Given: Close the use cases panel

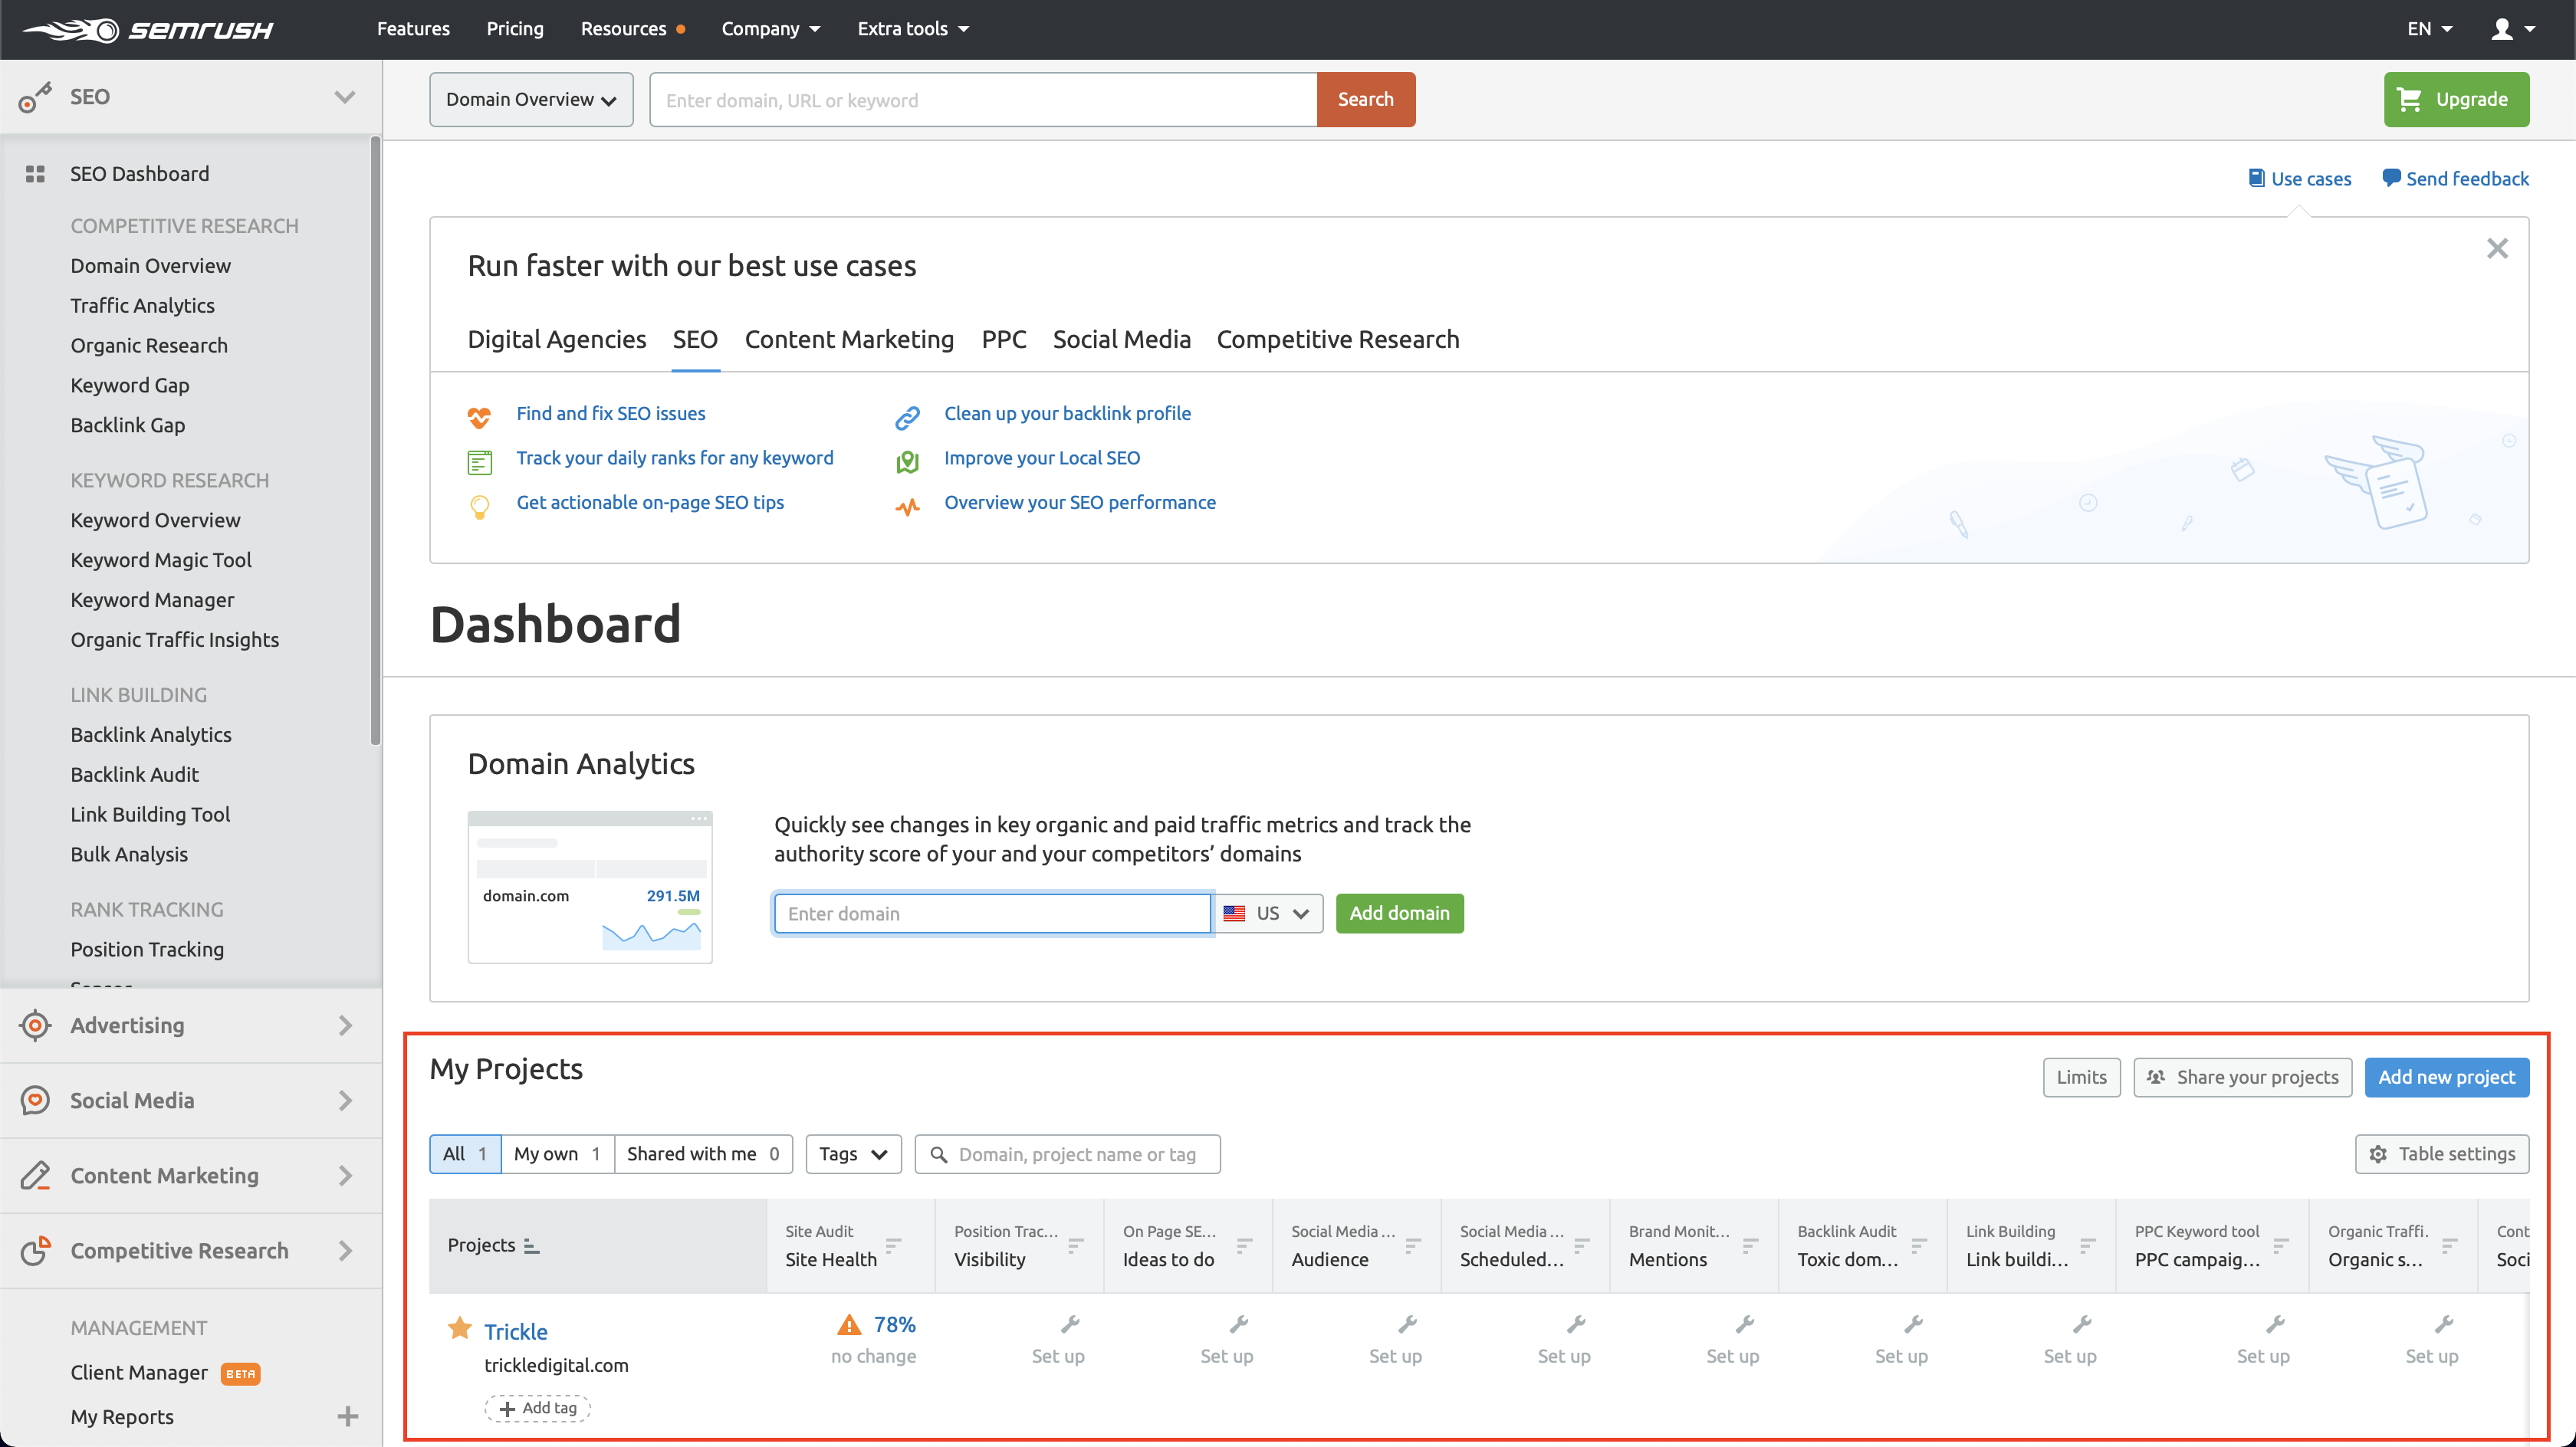Looking at the screenshot, I should coord(2497,248).
